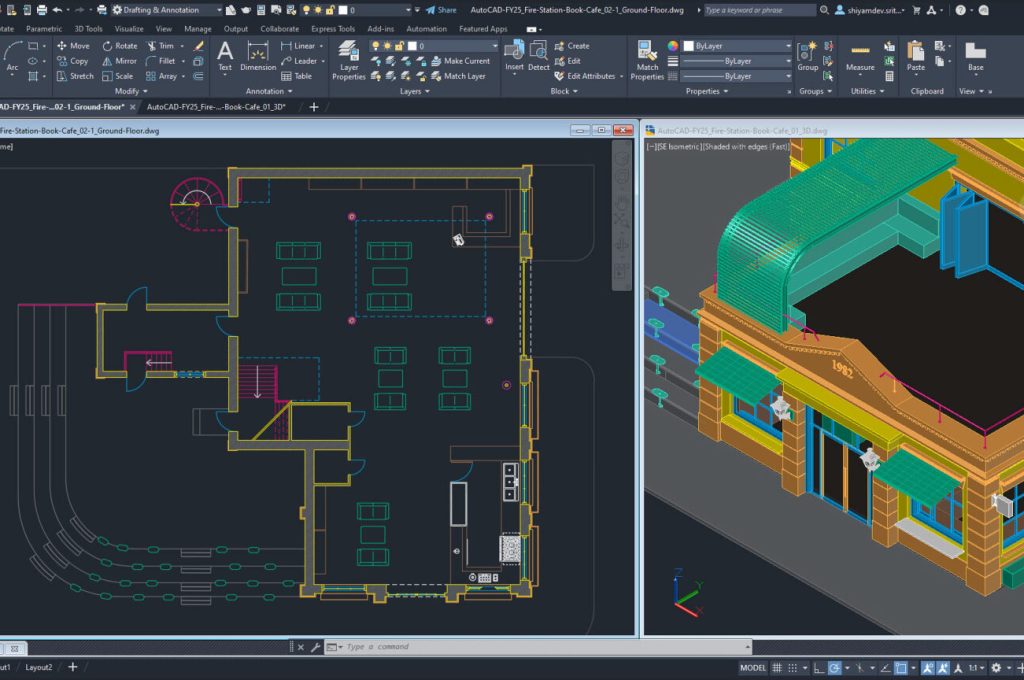Screen dimensions: 1024x680
Task: Select the Rotate tool
Action: 120,46
